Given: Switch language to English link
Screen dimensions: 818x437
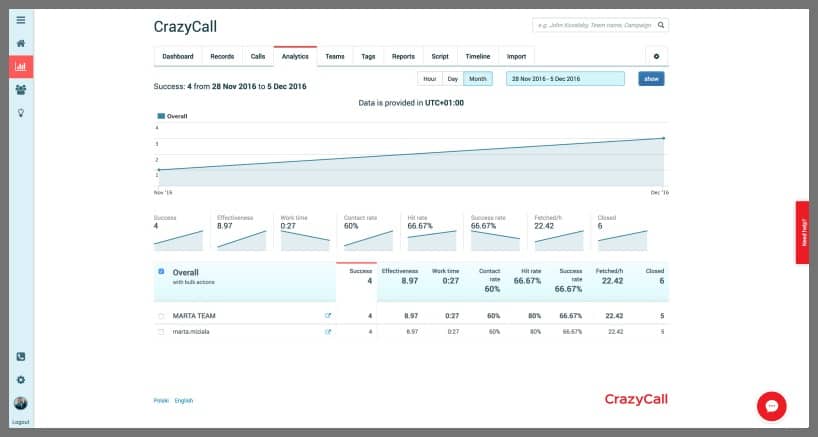Looking at the screenshot, I should (x=184, y=400).
